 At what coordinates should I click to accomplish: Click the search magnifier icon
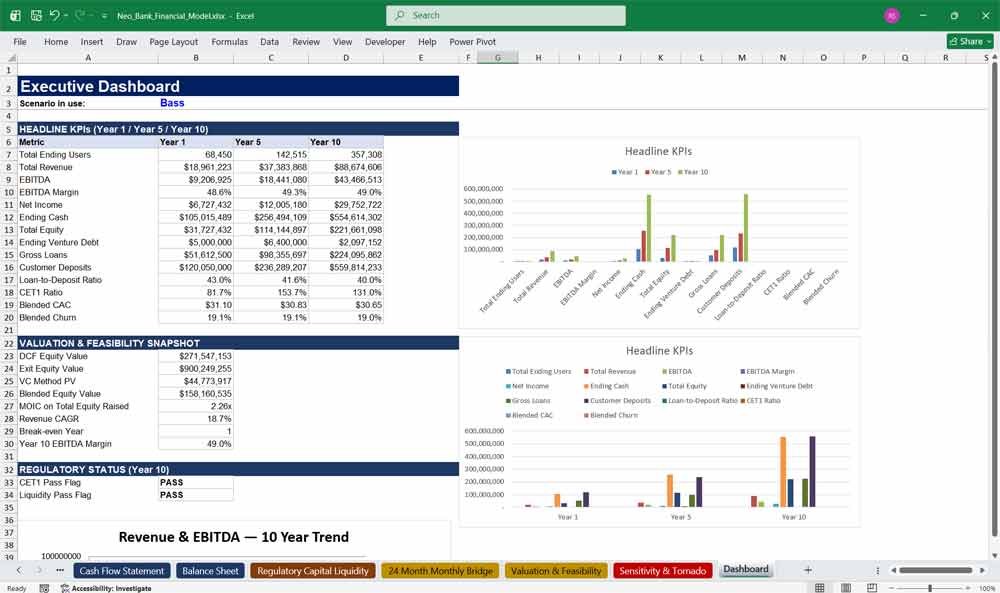[x=400, y=15]
